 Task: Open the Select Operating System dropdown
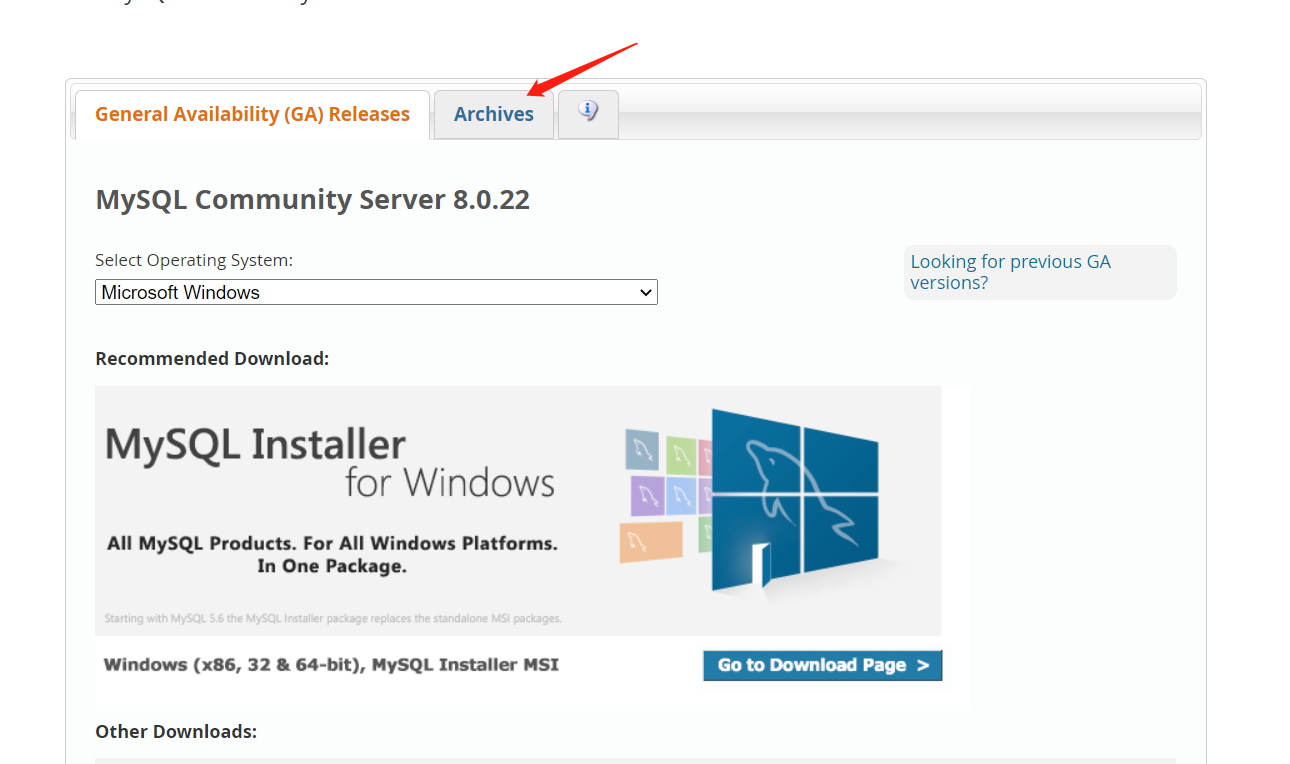pyautogui.click(x=376, y=292)
